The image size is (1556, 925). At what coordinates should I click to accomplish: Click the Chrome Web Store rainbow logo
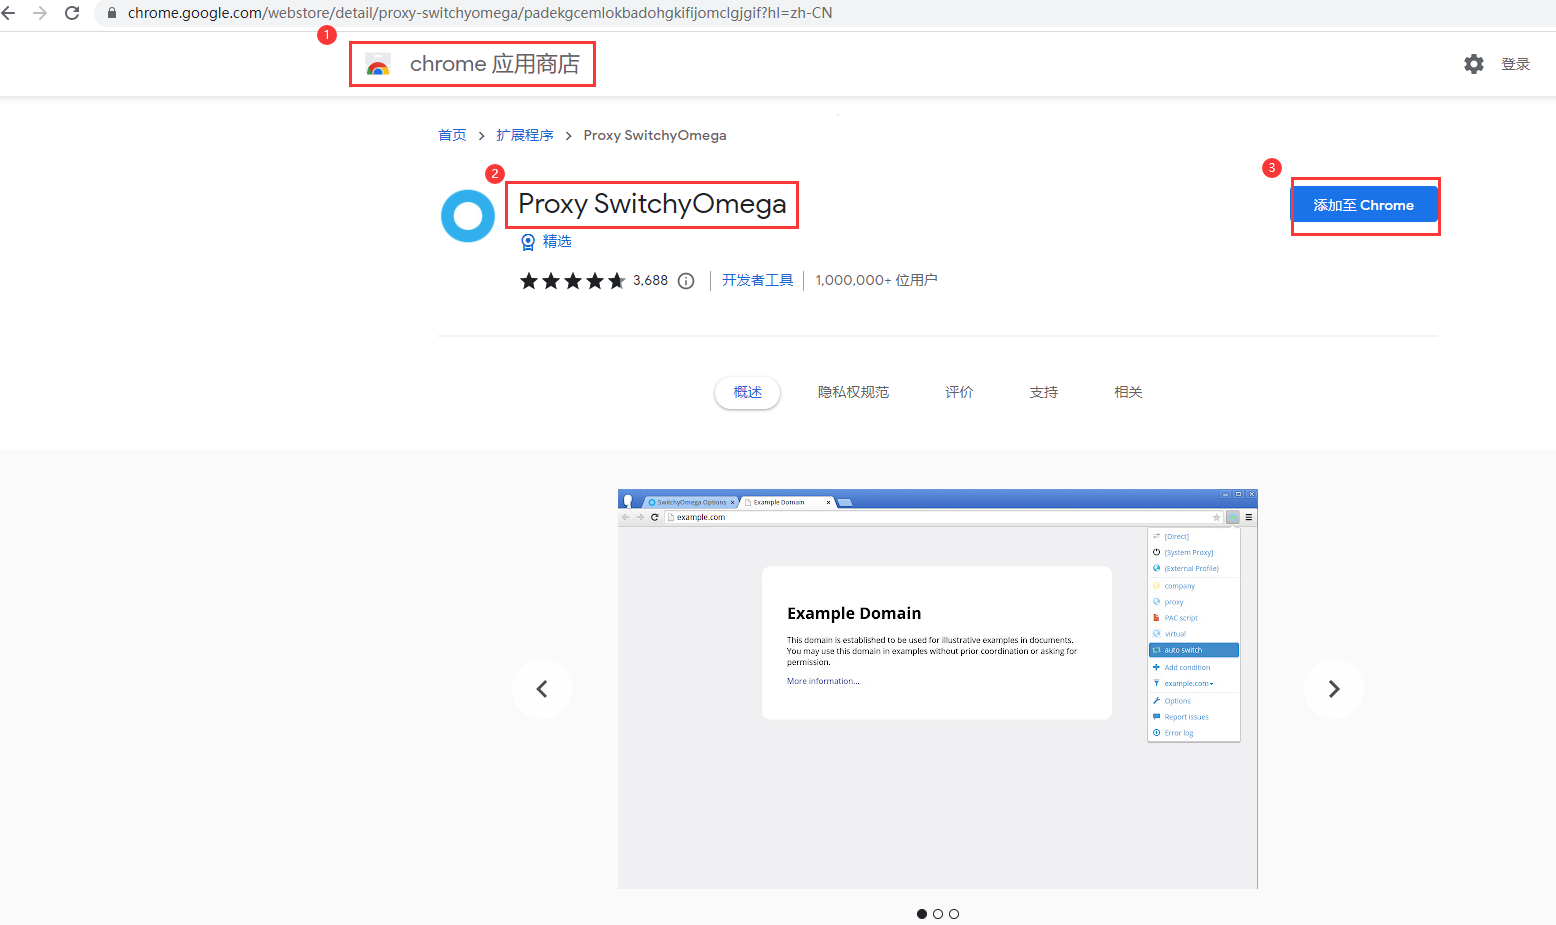(x=378, y=65)
